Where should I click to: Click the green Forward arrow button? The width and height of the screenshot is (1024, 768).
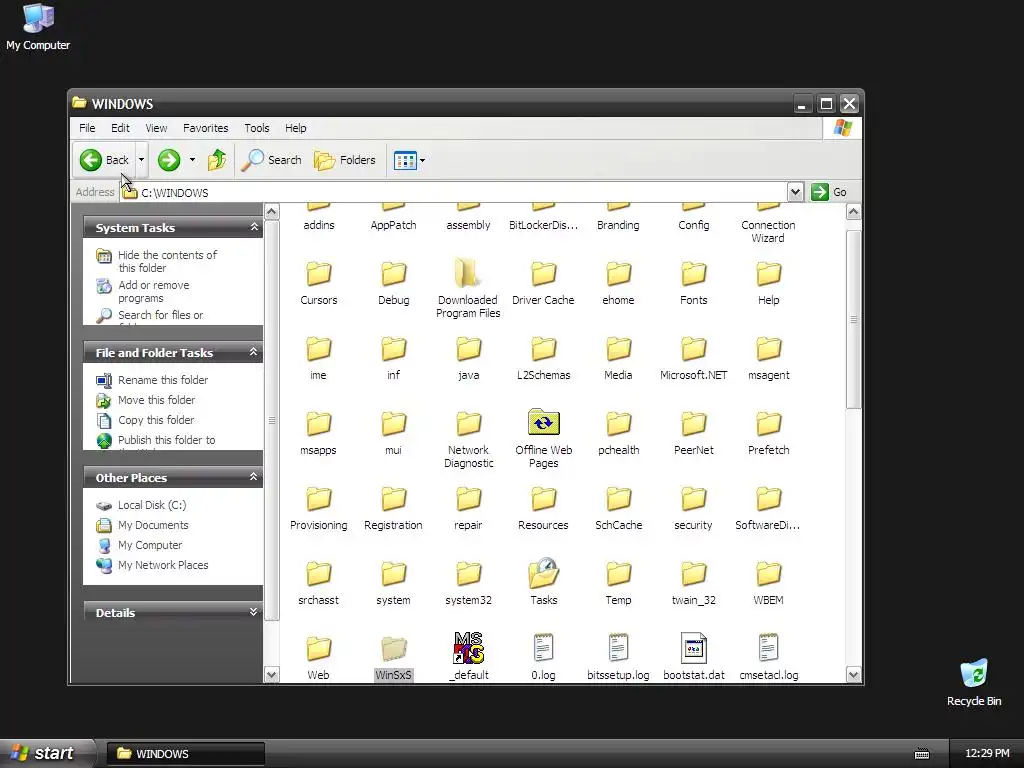click(168, 160)
